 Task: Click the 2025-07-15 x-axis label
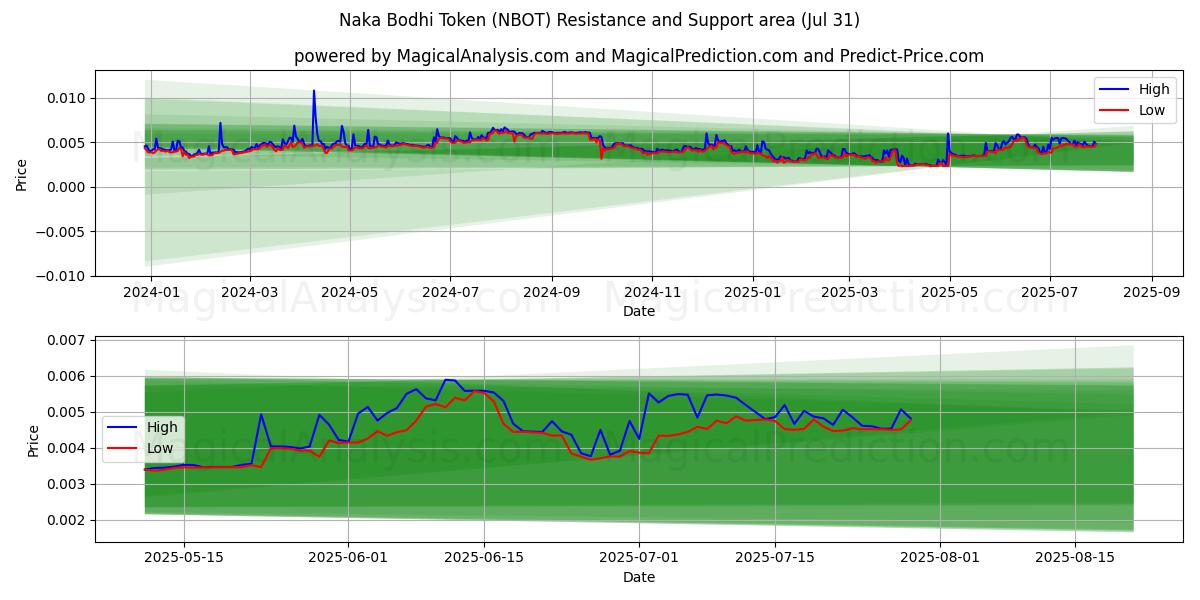[x=775, y=559]
